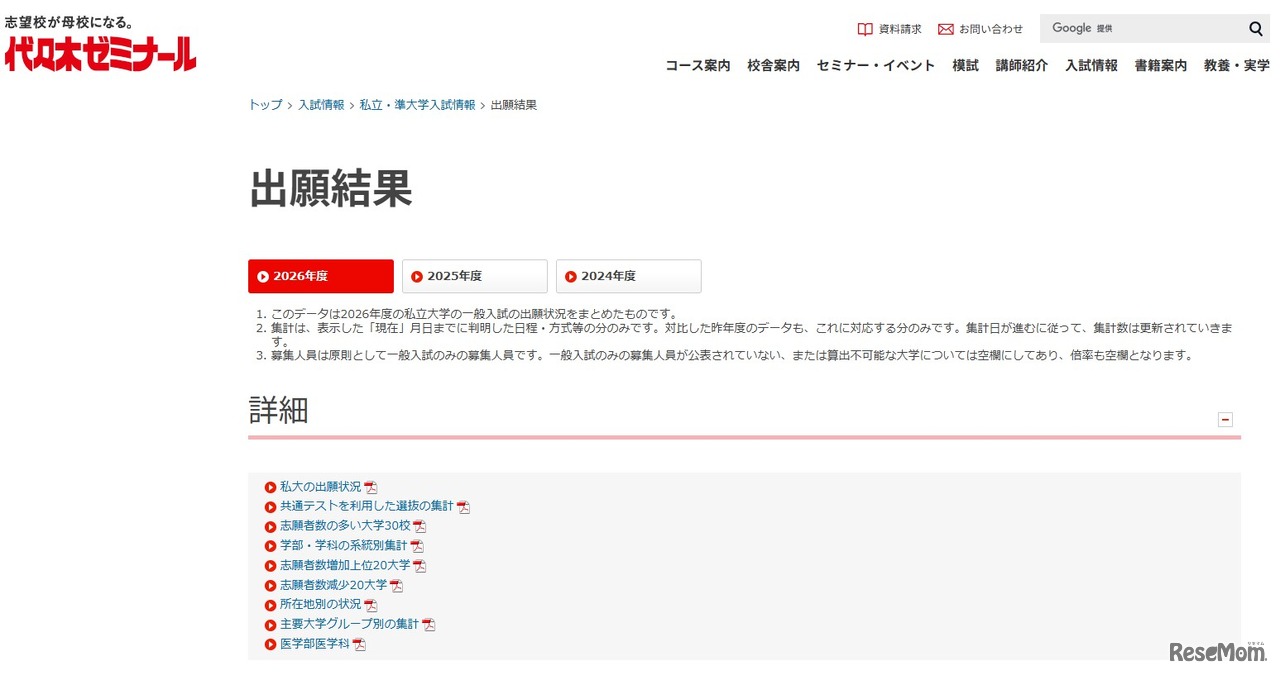This screenshot has height=675, width=1280.
Task: Switch to the 2025年度 tab
Action: (x=474, y=276)
